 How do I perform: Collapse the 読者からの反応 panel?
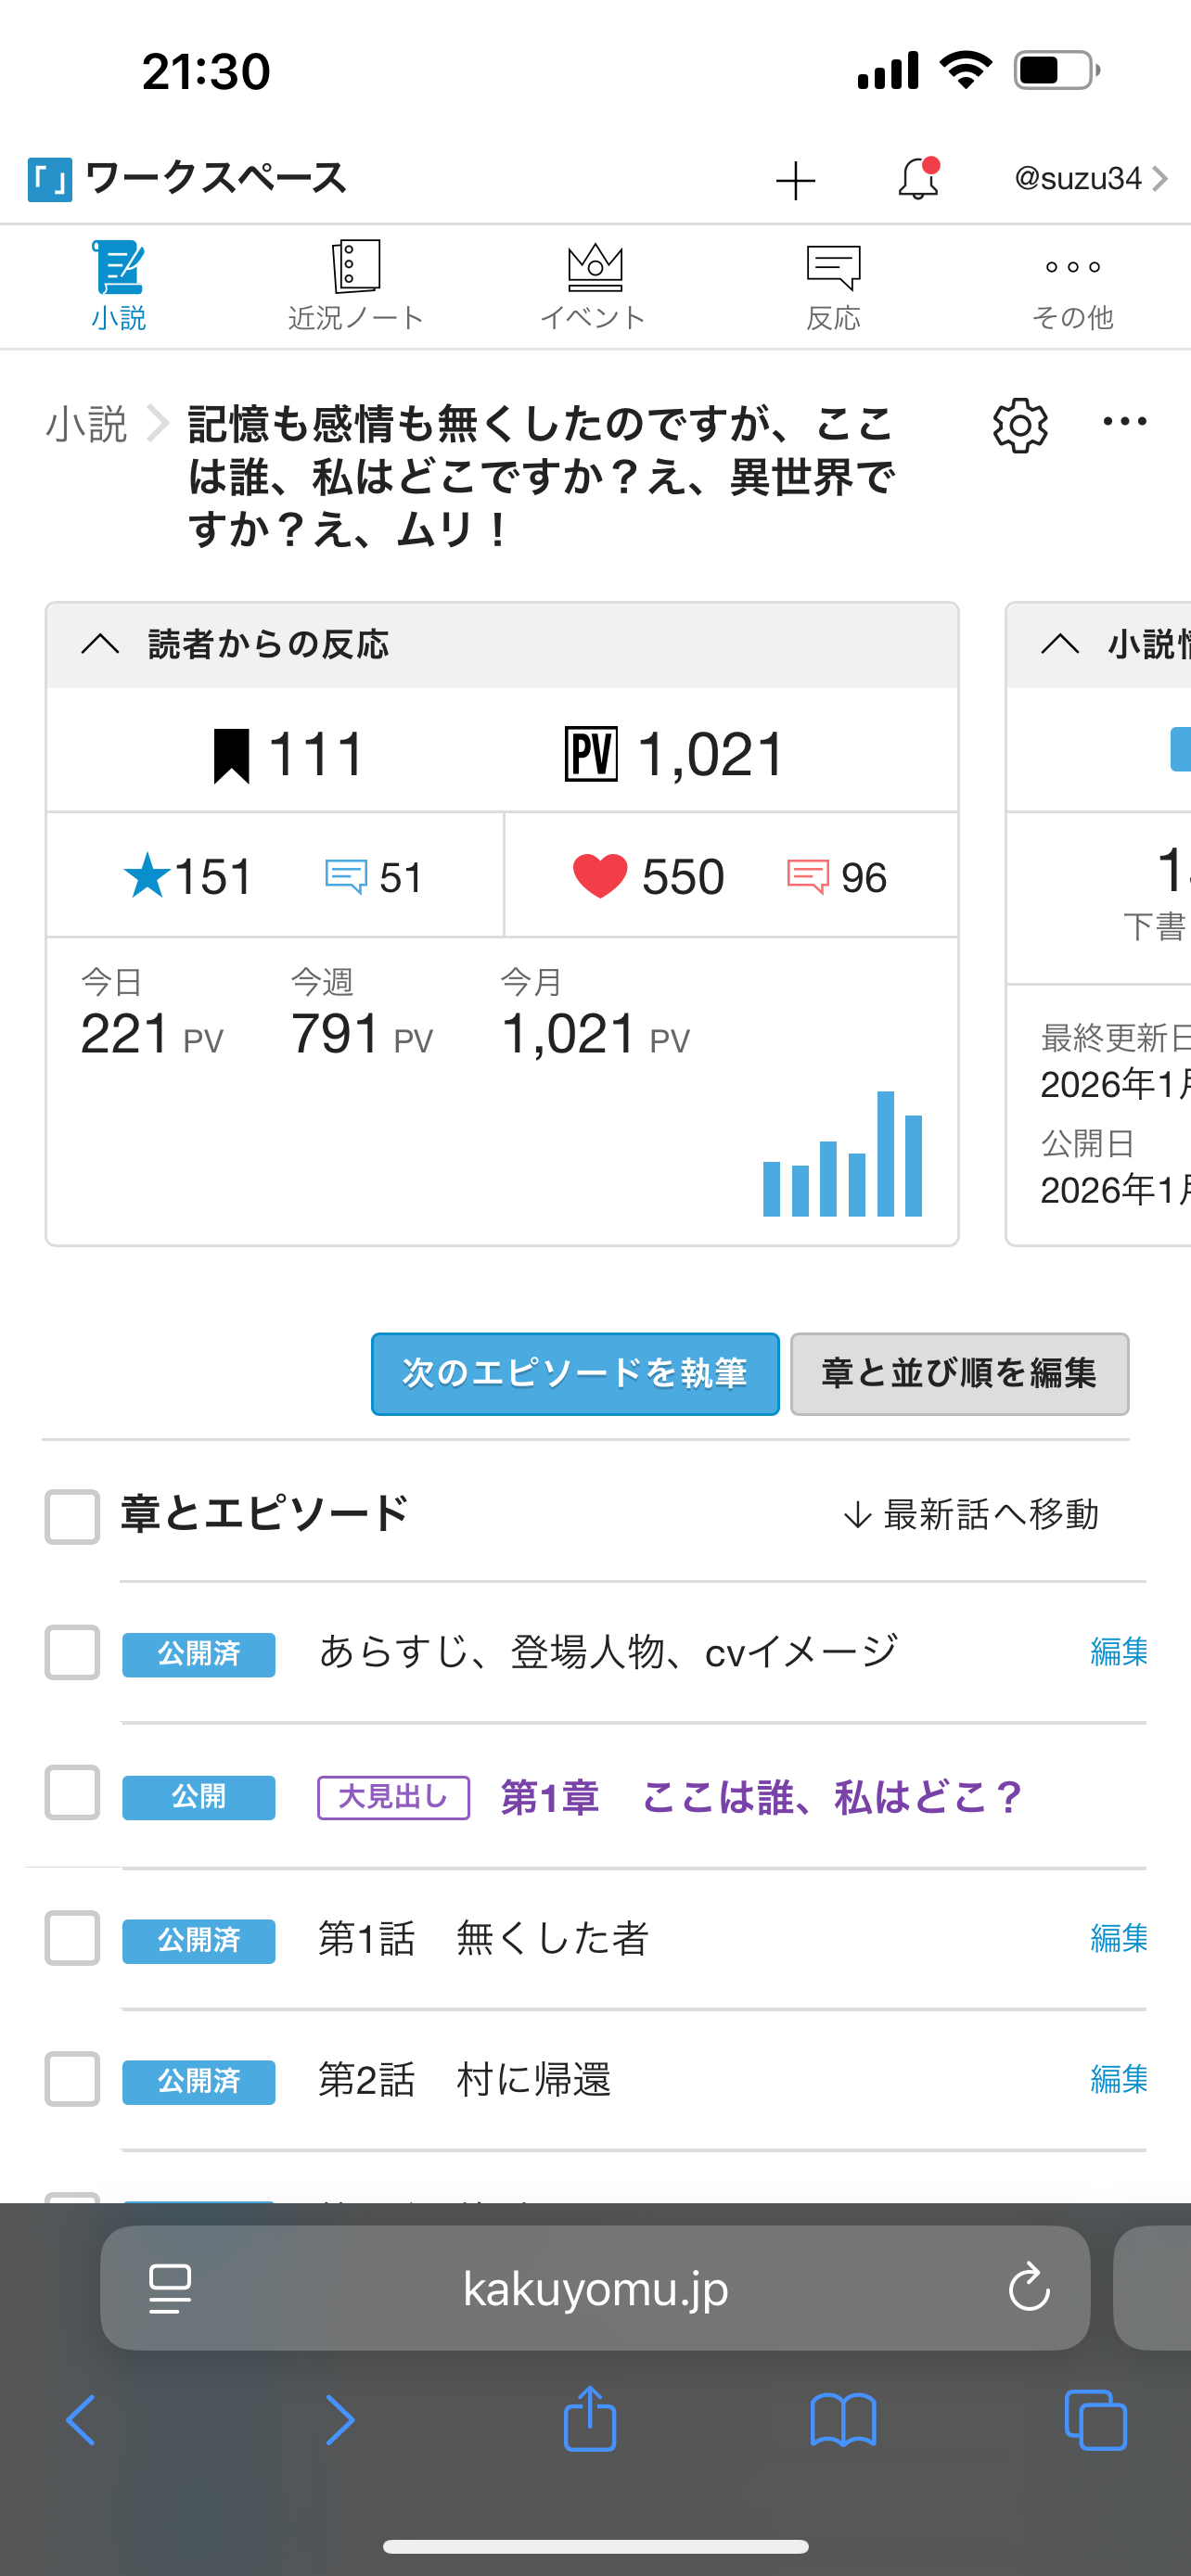(100, 644)
